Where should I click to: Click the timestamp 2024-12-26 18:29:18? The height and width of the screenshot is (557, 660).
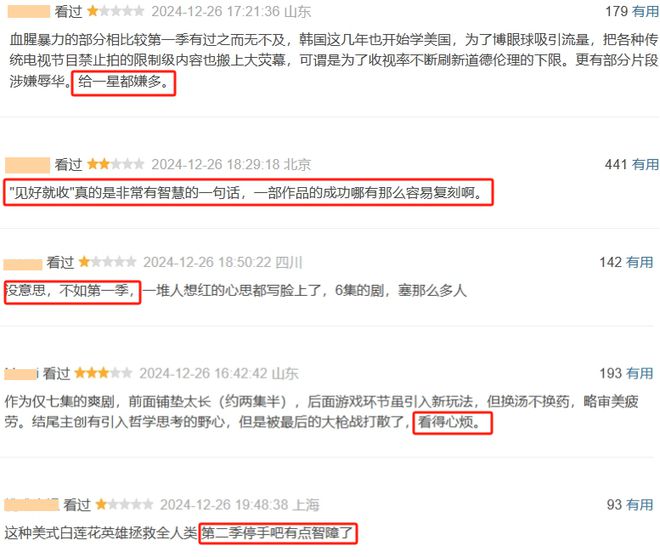pyautogui.click(x=216, y=164)
